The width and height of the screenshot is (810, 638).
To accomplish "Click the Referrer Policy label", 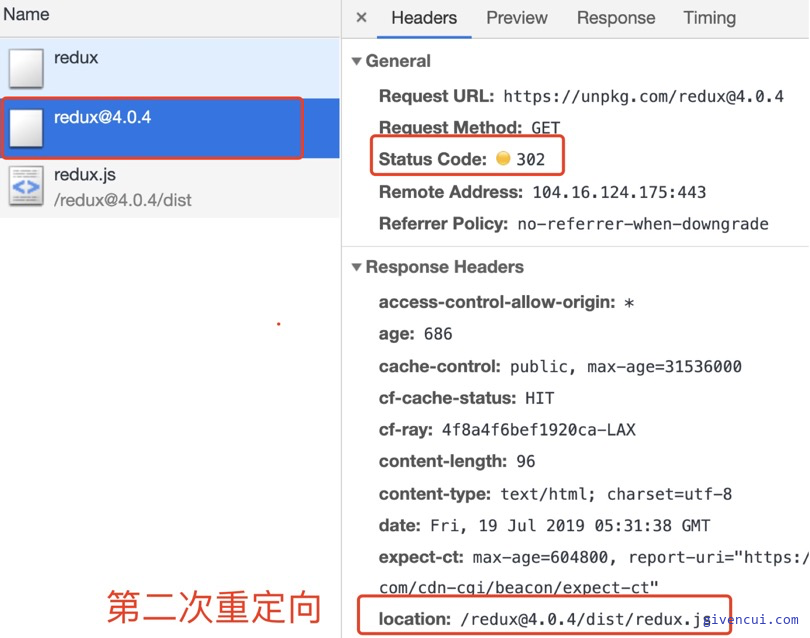I will [x=444, y=224].
